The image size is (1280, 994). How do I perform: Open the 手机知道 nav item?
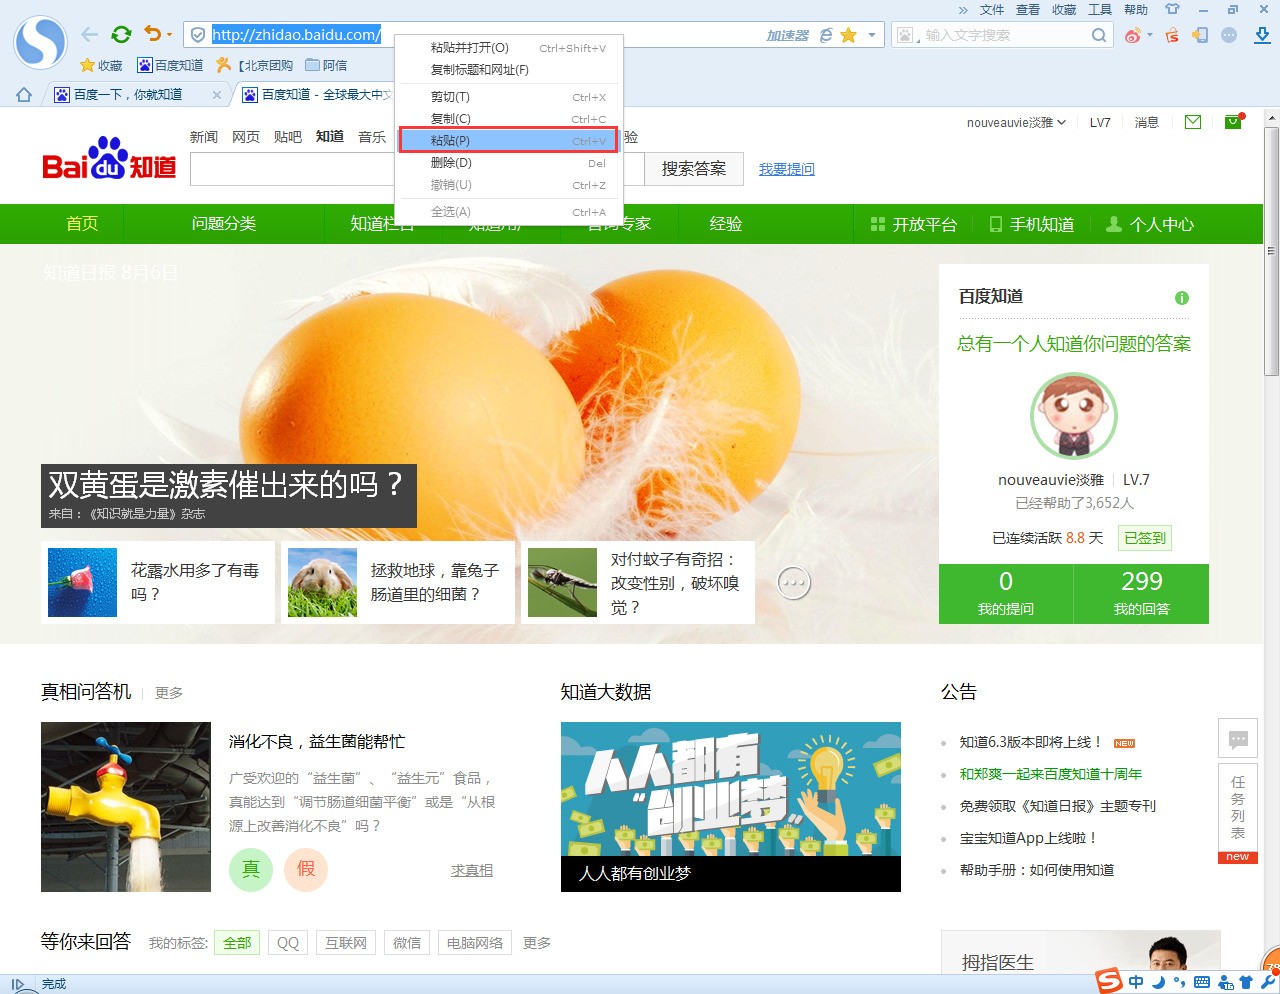(1032, 224)
